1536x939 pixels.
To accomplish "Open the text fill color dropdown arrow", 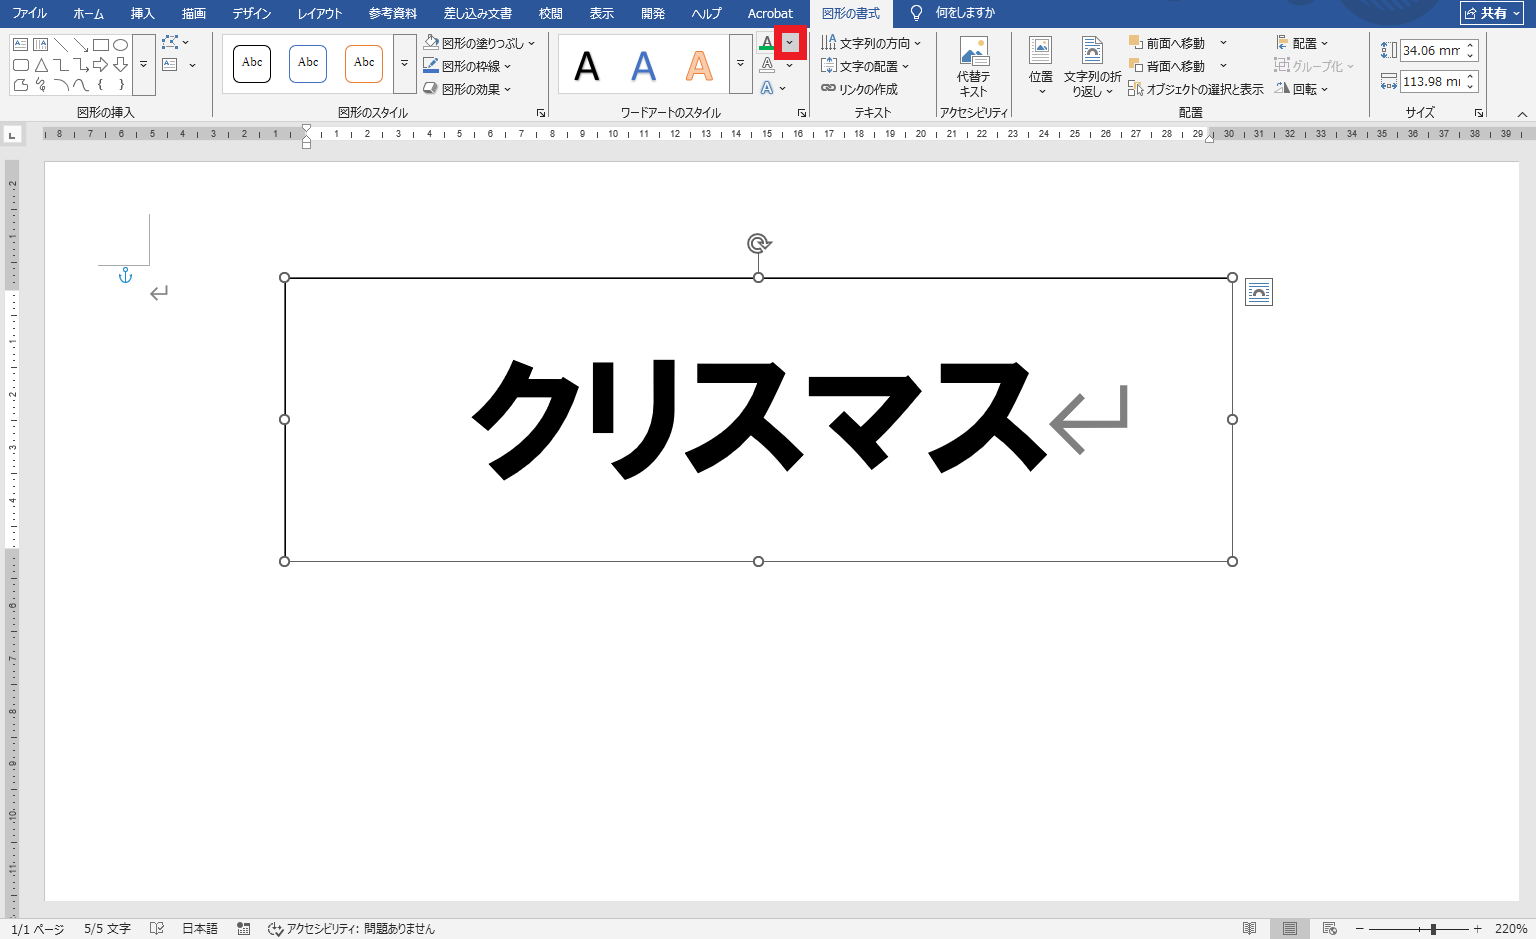I will (790, 42).
